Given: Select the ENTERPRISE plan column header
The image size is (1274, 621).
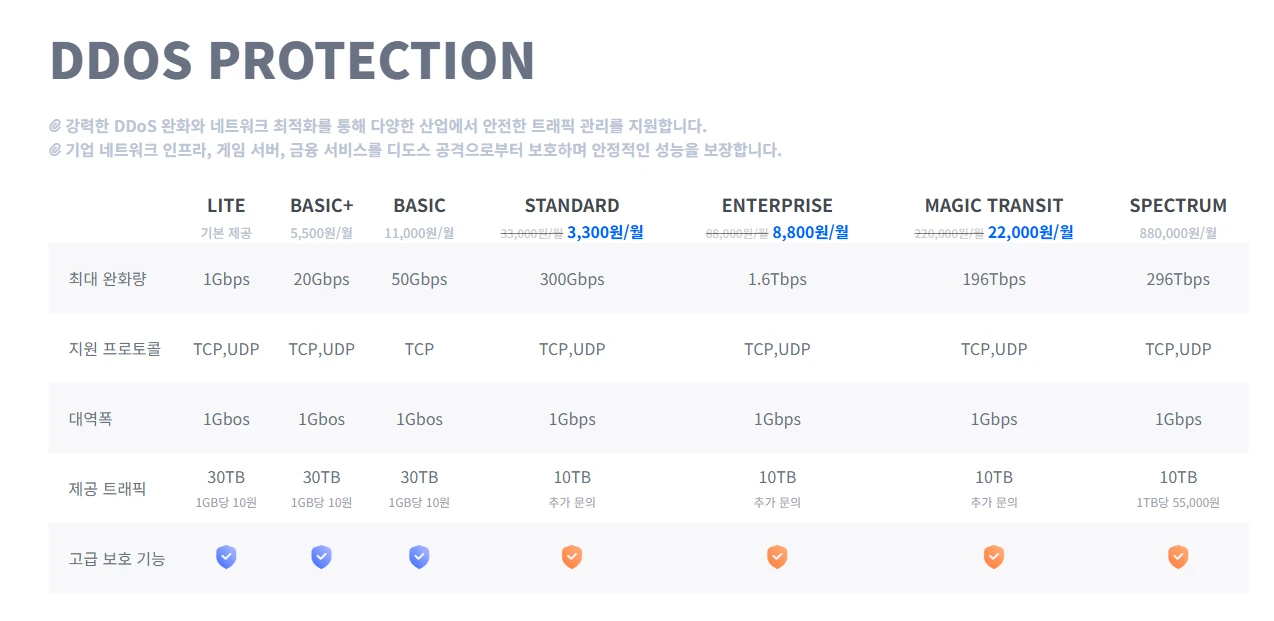Looking at the screenshot, I should point(777,206).
